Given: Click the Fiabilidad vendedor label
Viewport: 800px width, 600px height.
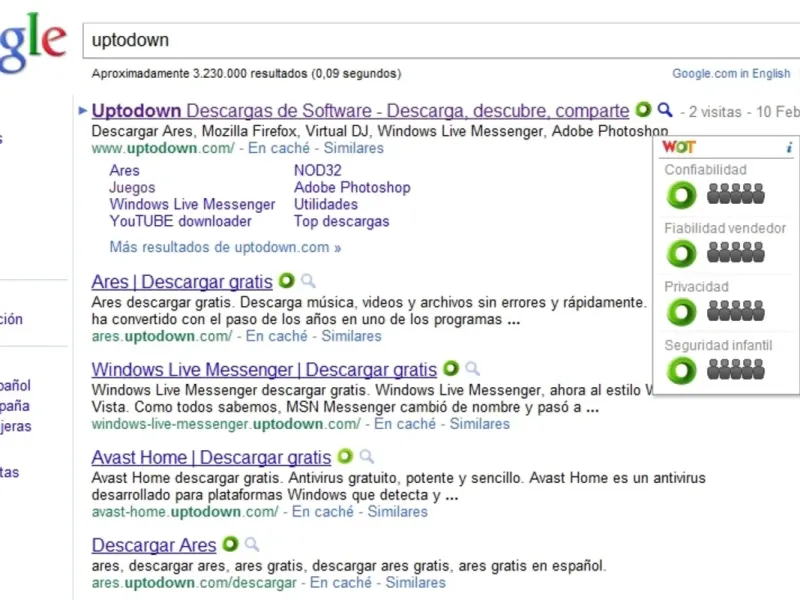Looking at the screenshot, I should click(725, 228).
